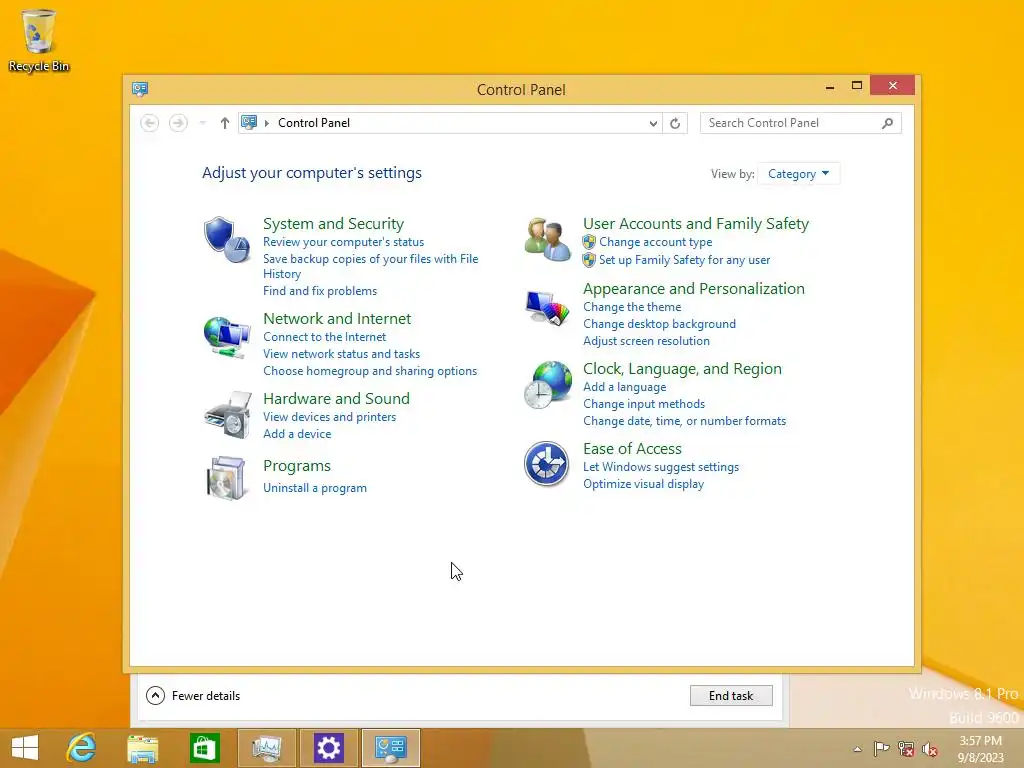Open Hardware and Sound printer icon
The height and width of the screenshot is (768, 1024).
pyautogui.click(x=227, y=415)
